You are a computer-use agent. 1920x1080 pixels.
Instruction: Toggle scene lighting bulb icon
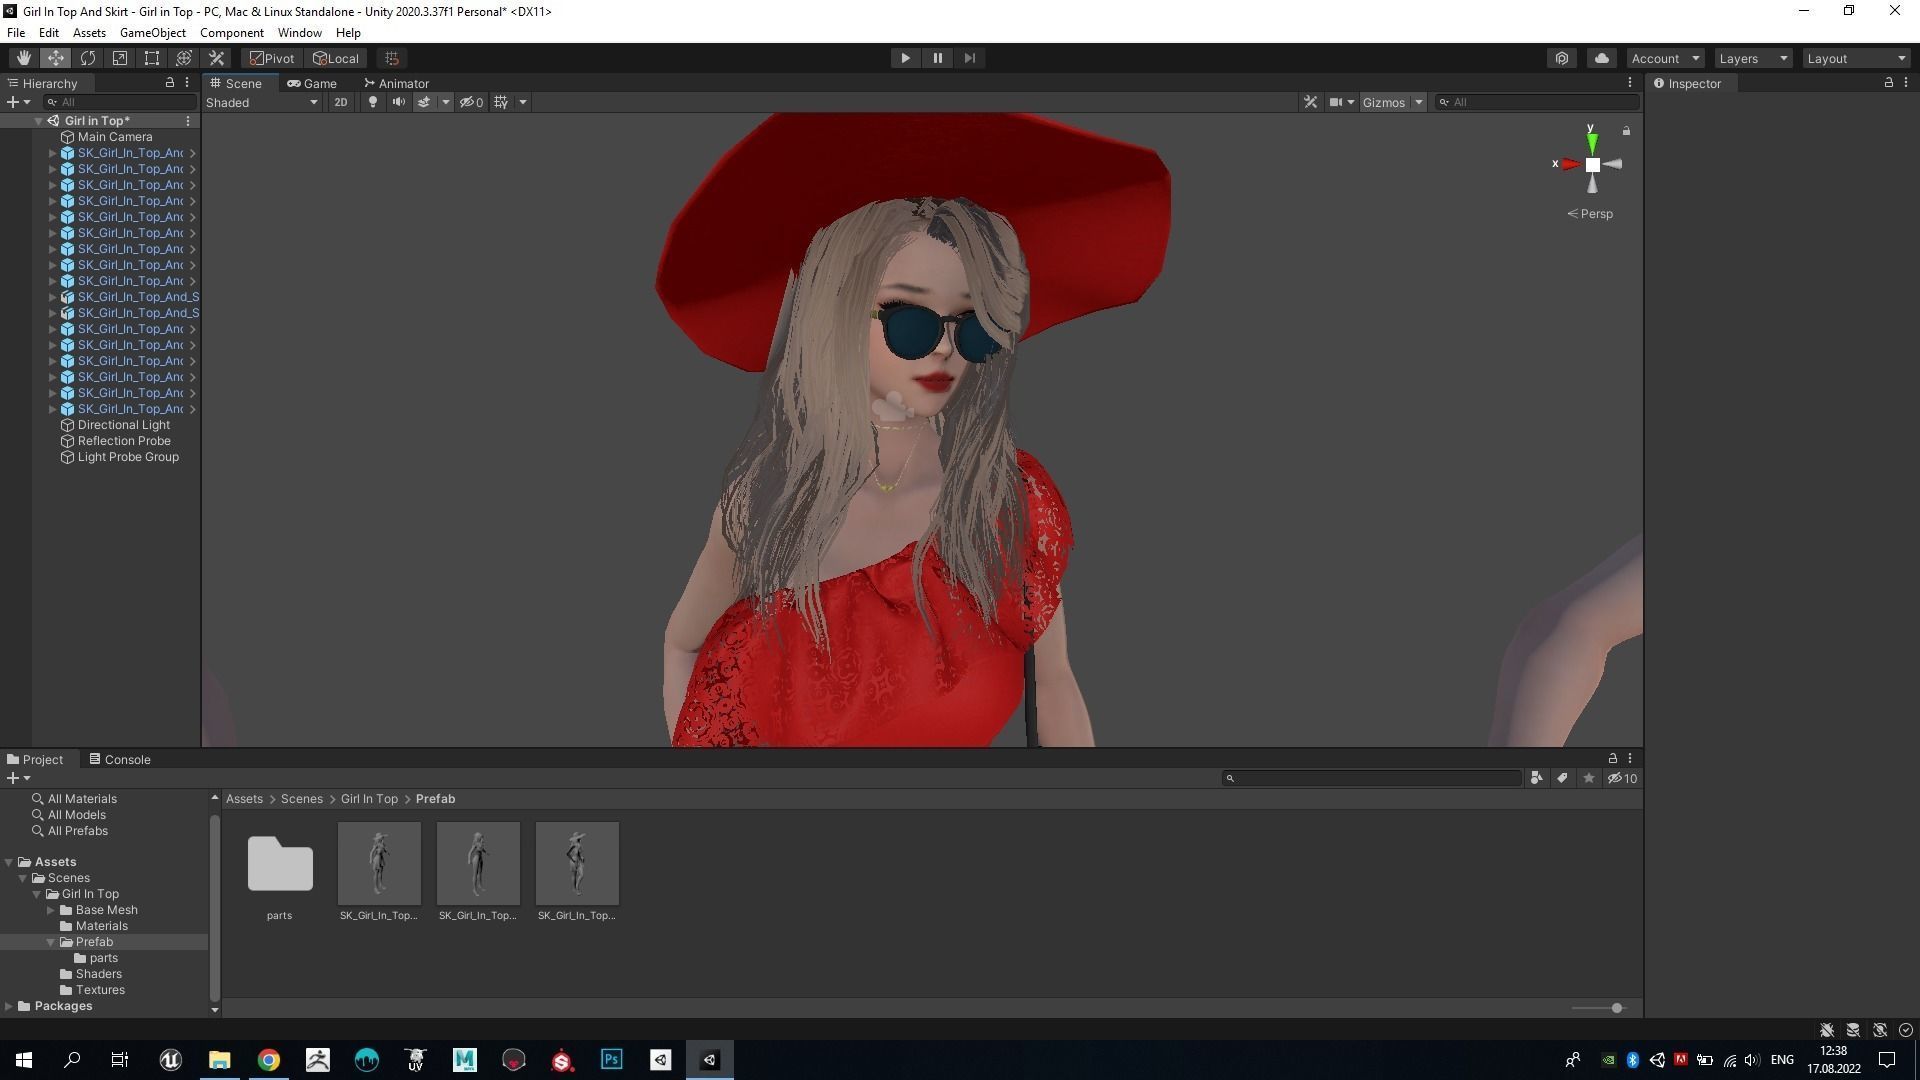tap(373, 102)
